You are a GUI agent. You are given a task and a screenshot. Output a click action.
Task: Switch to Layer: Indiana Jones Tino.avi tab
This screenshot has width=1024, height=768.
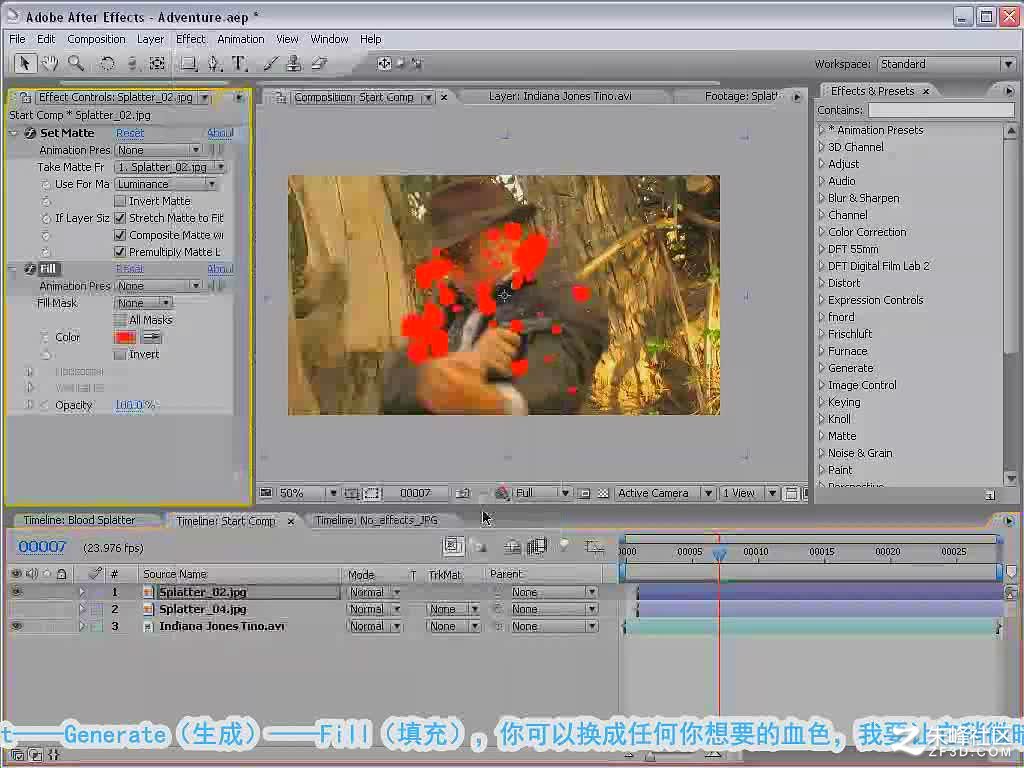click(x=560, y=96)
